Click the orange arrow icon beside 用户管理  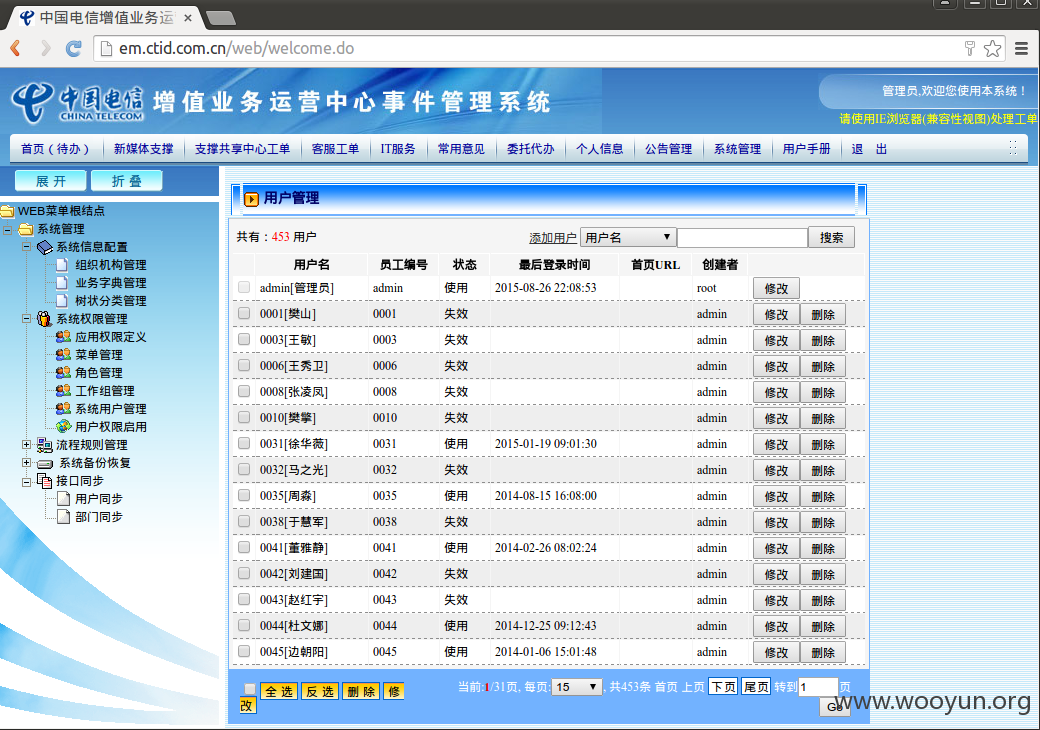(251, 199)
